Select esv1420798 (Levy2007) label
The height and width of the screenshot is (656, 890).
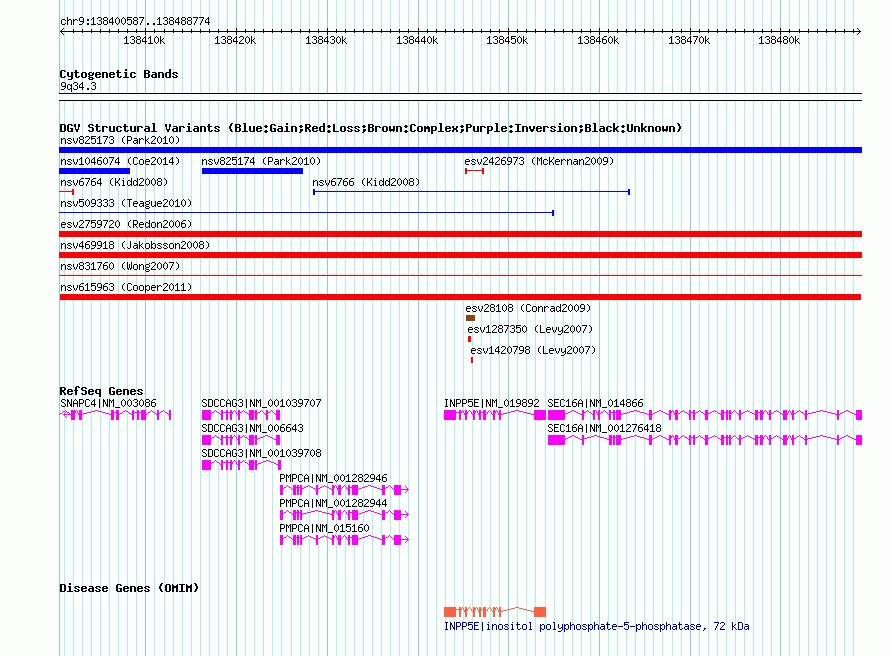pyautogui.click(x=533, y=350)
